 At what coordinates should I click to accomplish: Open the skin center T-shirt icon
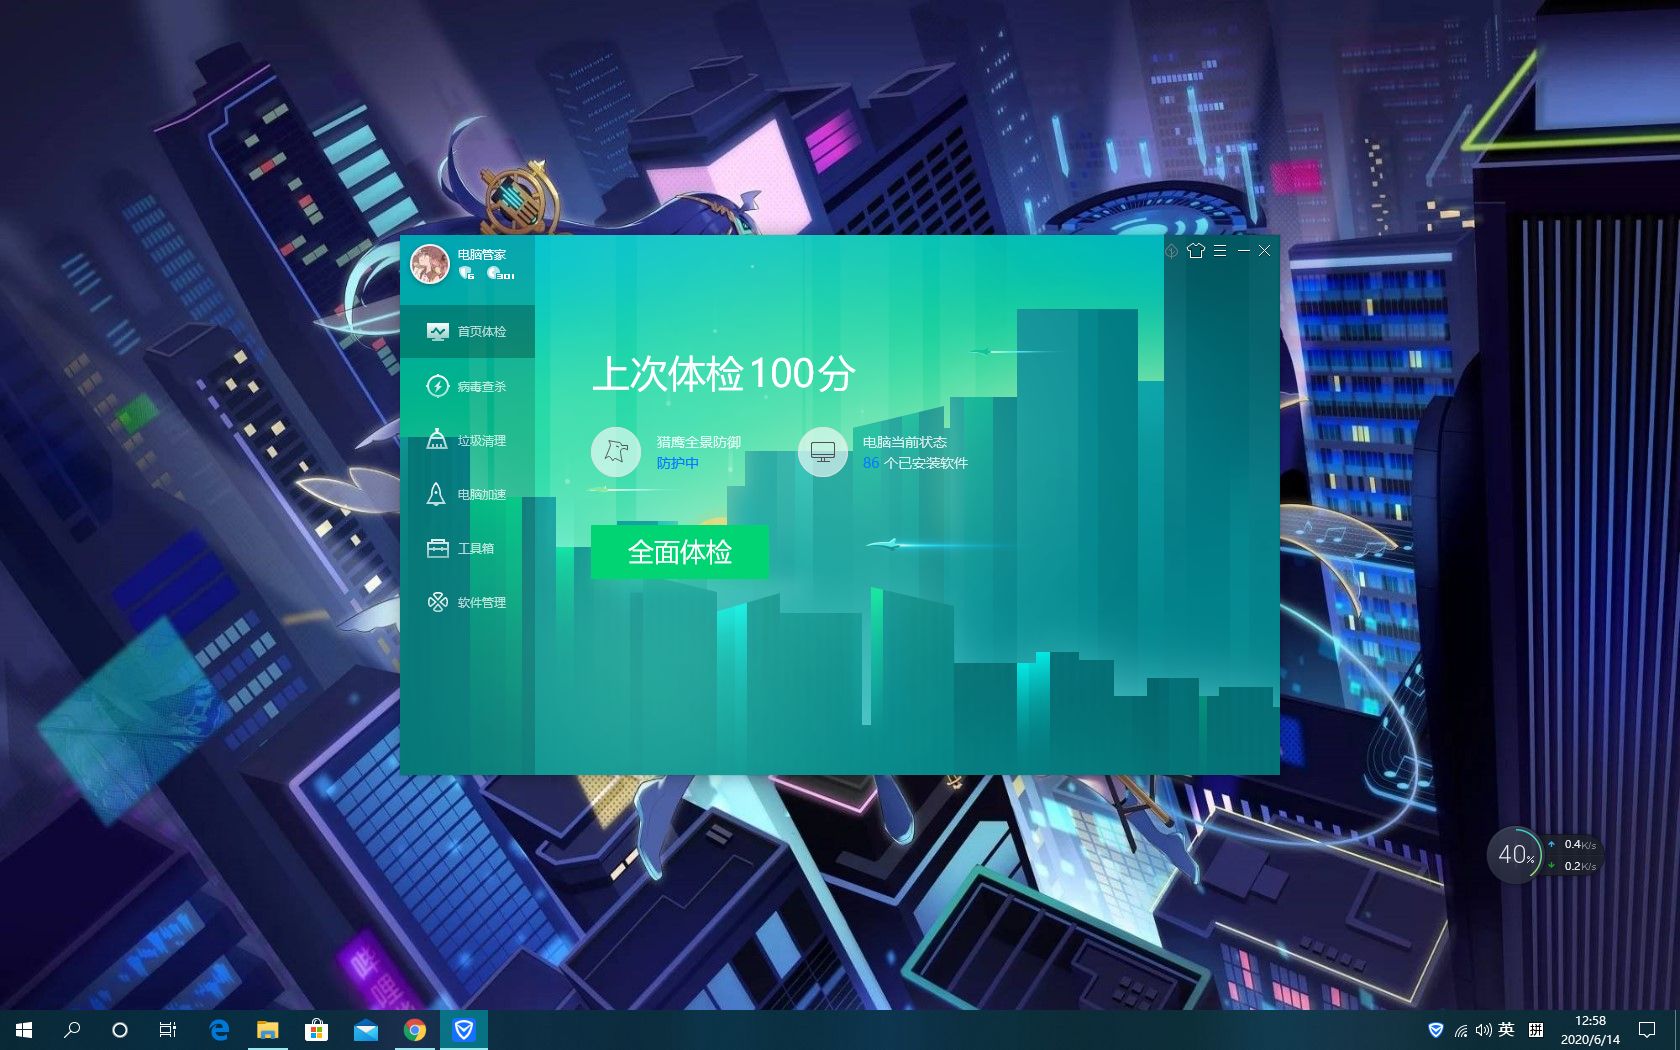[x=1194, y=251]
